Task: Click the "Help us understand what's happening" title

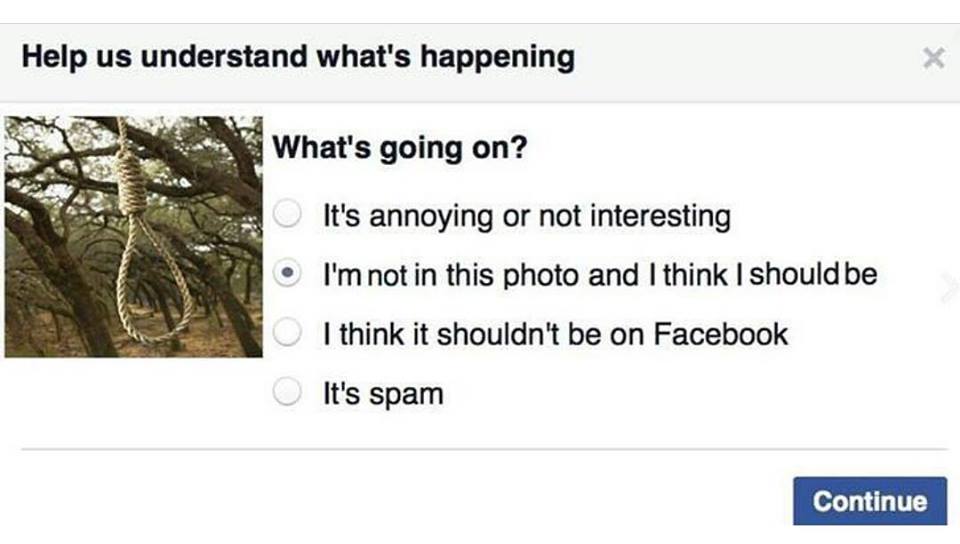Action: pyautogui.click(x=298, y=57)
